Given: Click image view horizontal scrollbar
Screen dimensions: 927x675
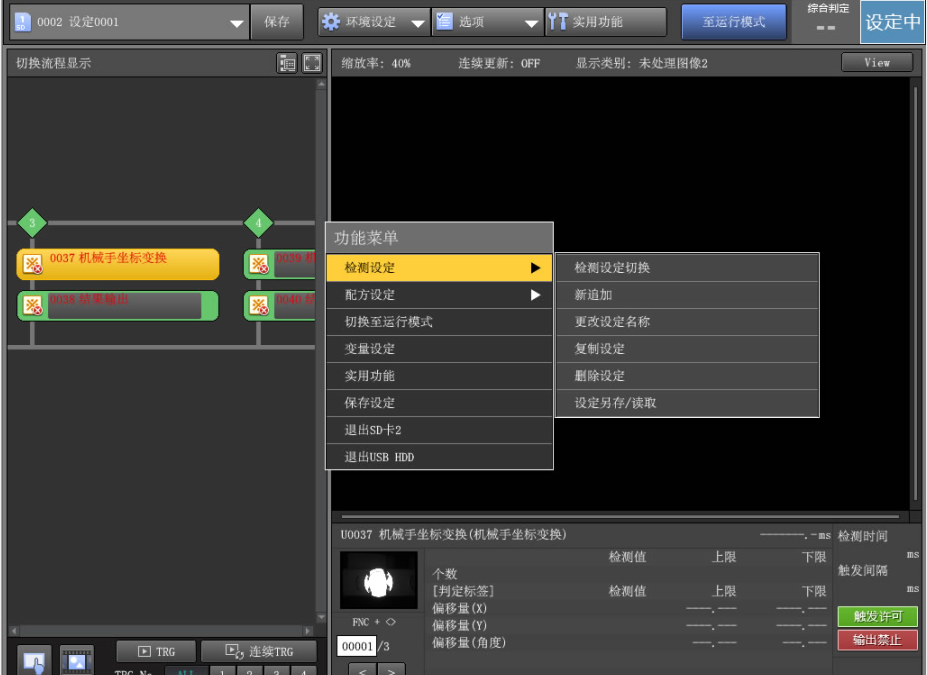Looking at the screenshot, I should point(620,516).
